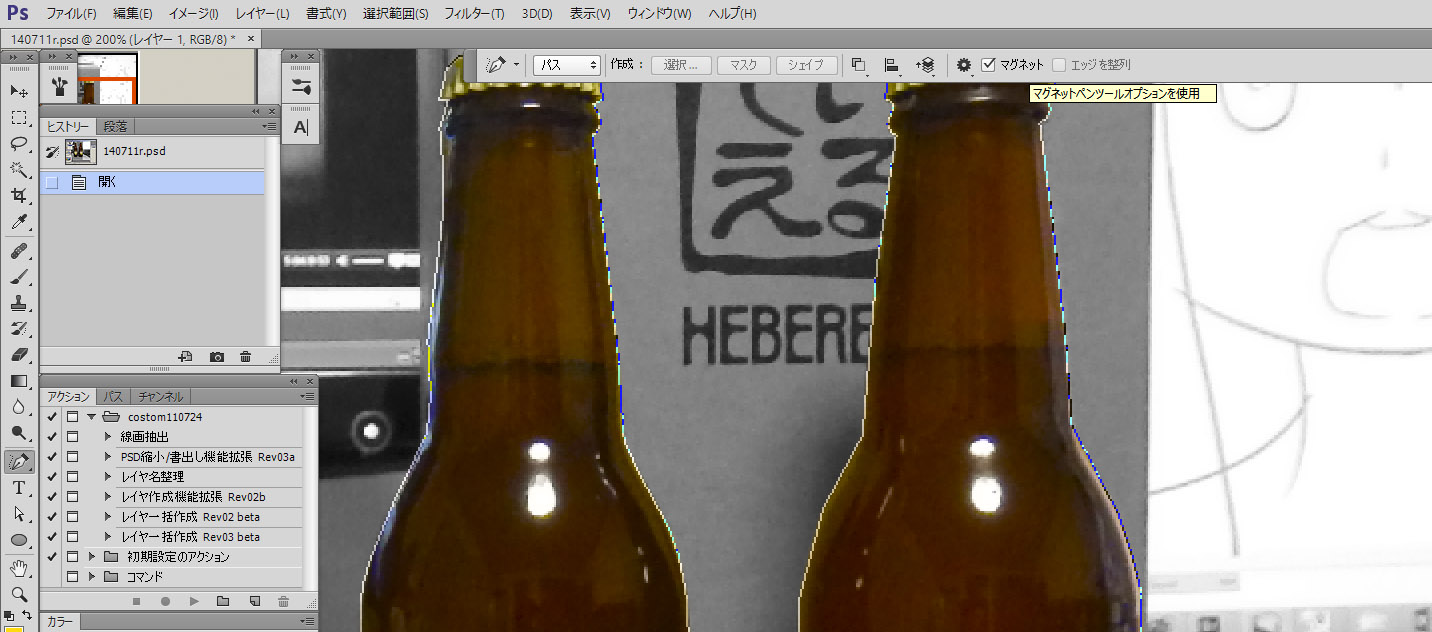Select the Crop tool

coord(19,195)
